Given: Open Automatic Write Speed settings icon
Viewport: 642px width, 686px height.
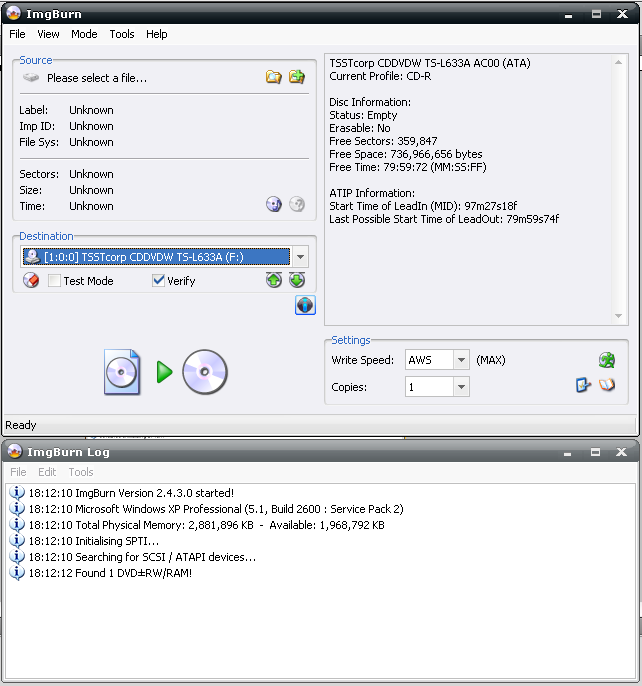Looking at the screenshot, I should (x=607, y=360).
